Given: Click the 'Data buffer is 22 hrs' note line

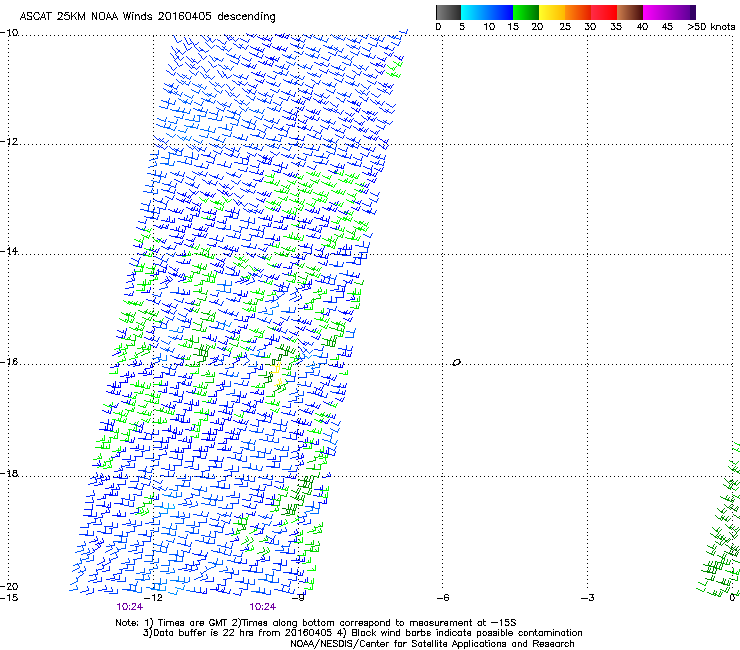Looking at the screenshot, I should click(x=362, y=633).
